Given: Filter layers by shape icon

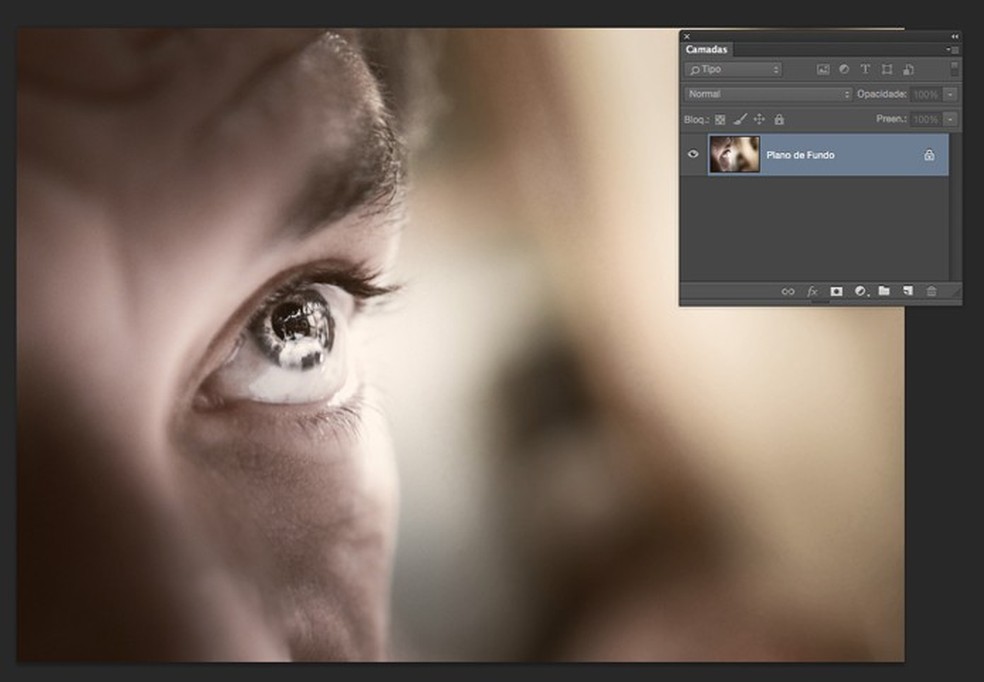Looking at the screenshot, I should (x=887, y=70).
